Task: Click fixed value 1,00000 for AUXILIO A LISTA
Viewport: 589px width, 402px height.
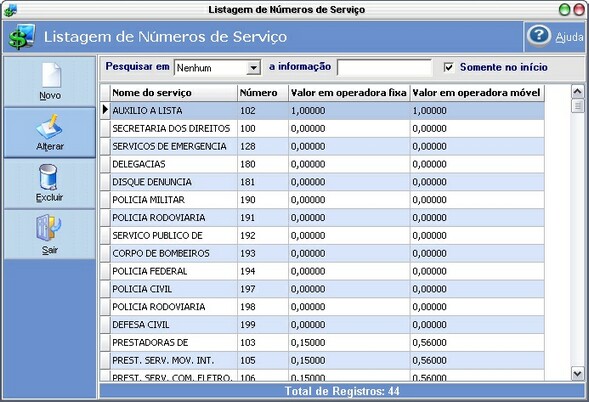Action: pos(349,111)
